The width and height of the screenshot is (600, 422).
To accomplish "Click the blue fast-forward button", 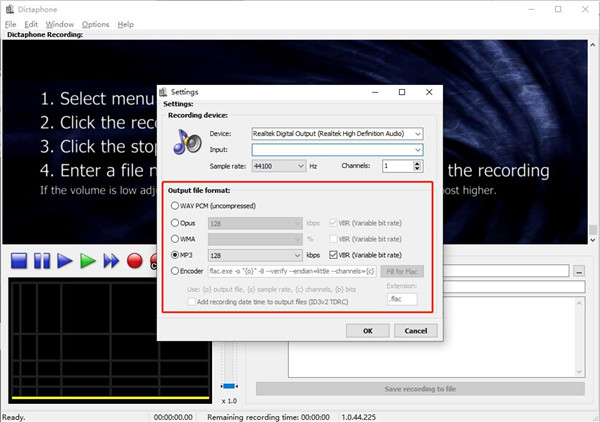I will pyautogui.click(x=111, y=261).
